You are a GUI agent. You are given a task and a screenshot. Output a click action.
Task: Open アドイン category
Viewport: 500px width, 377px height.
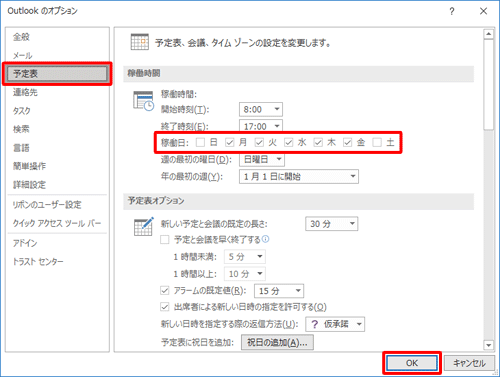coord(57,243)
